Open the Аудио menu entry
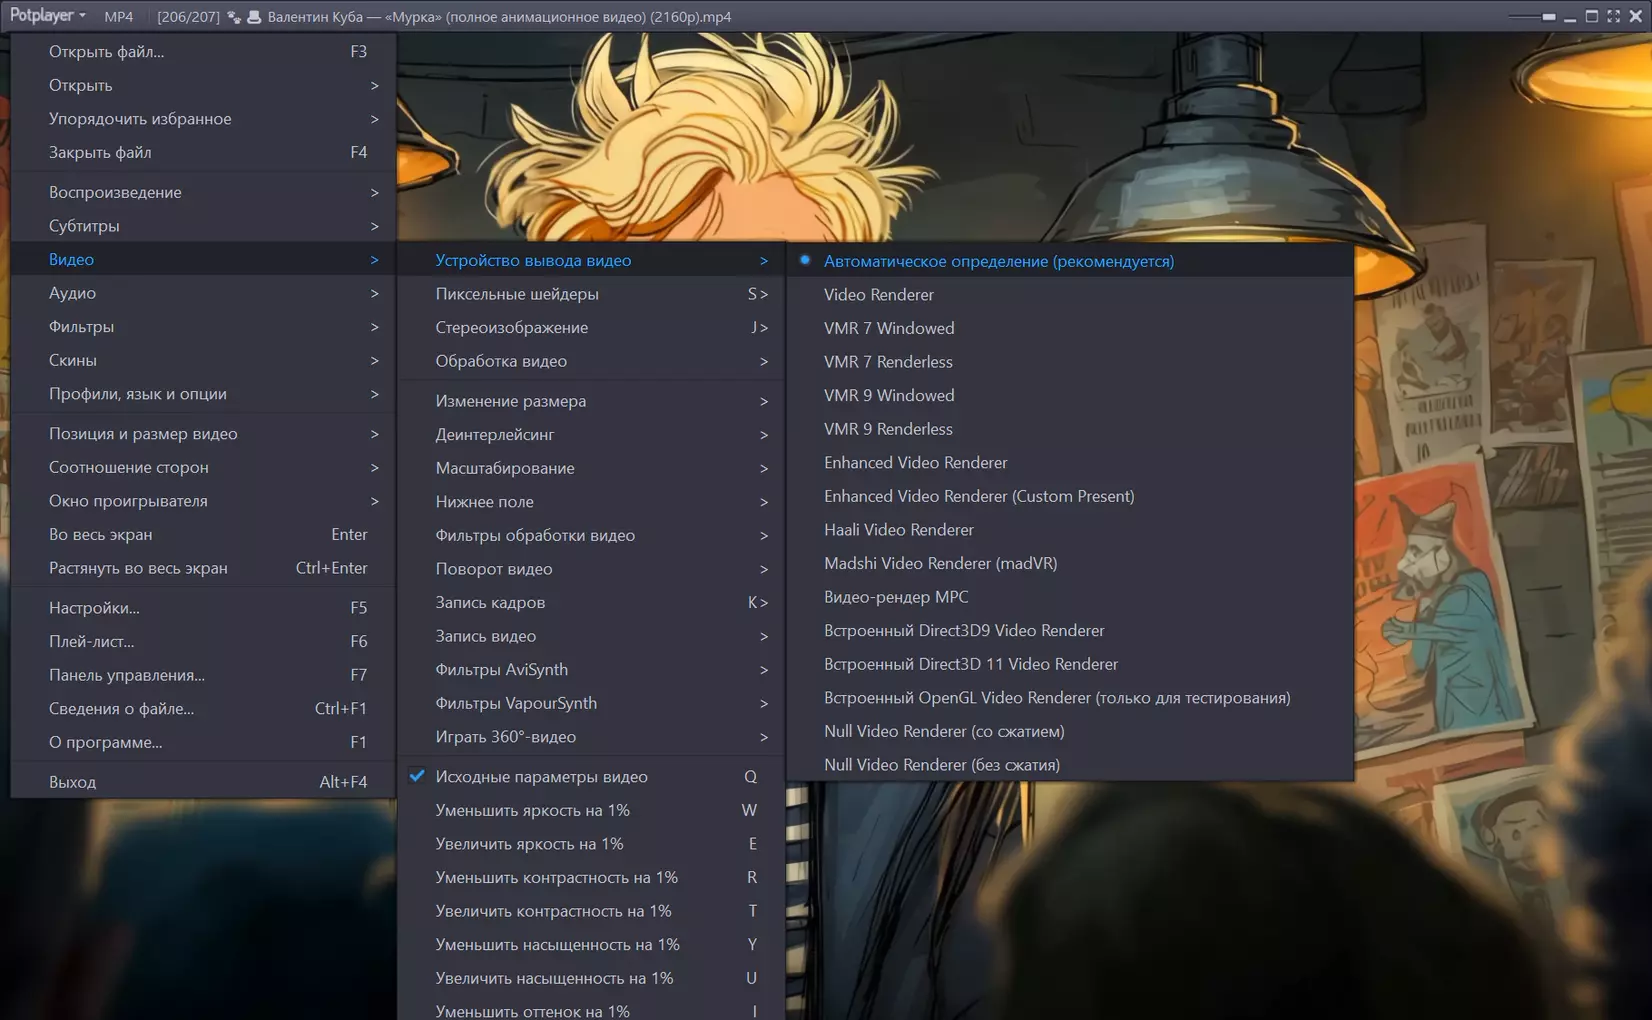The width and height of the screenshot is (1652, 1020). coord(203,293)
